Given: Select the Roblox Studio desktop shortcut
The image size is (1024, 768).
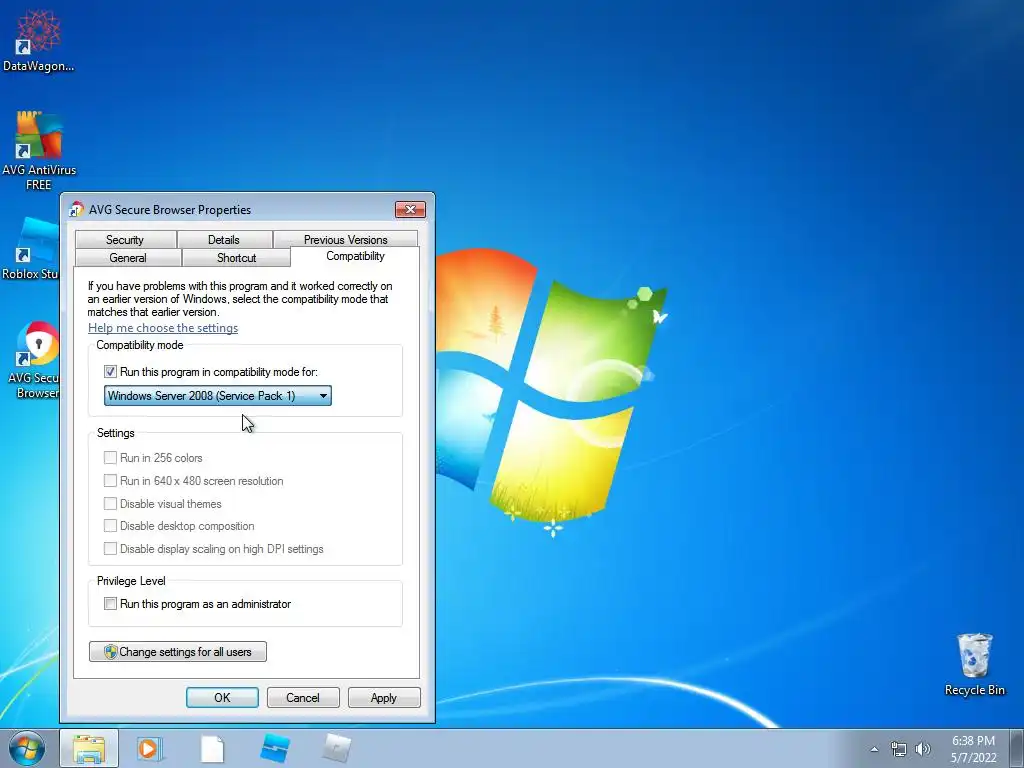Looking at the screenshot, I should pos(30,249).
